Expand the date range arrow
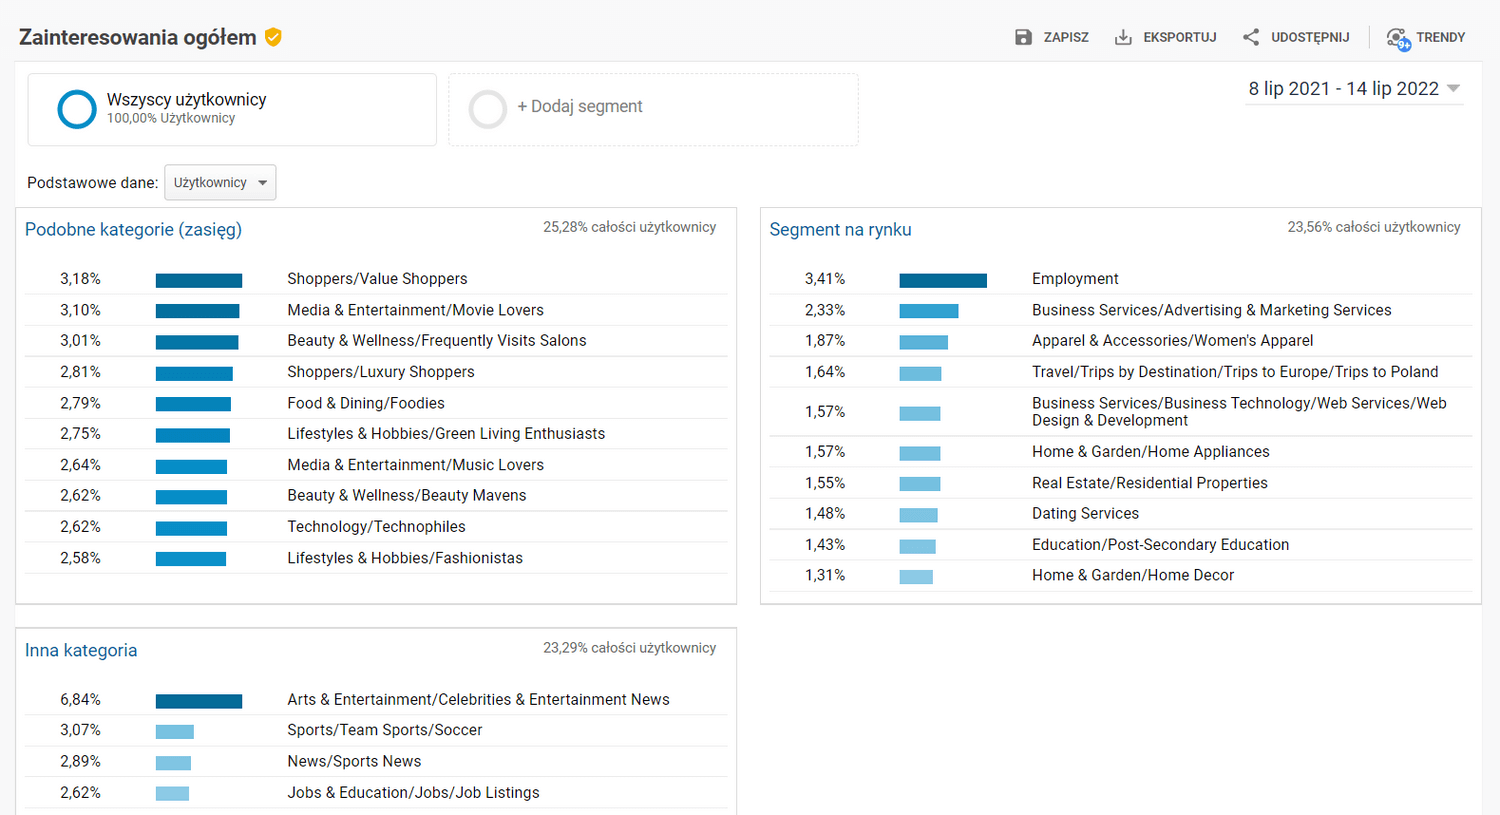This screenshot has height=815, width=1500. pyautogui.click(x=1453, y=89)
